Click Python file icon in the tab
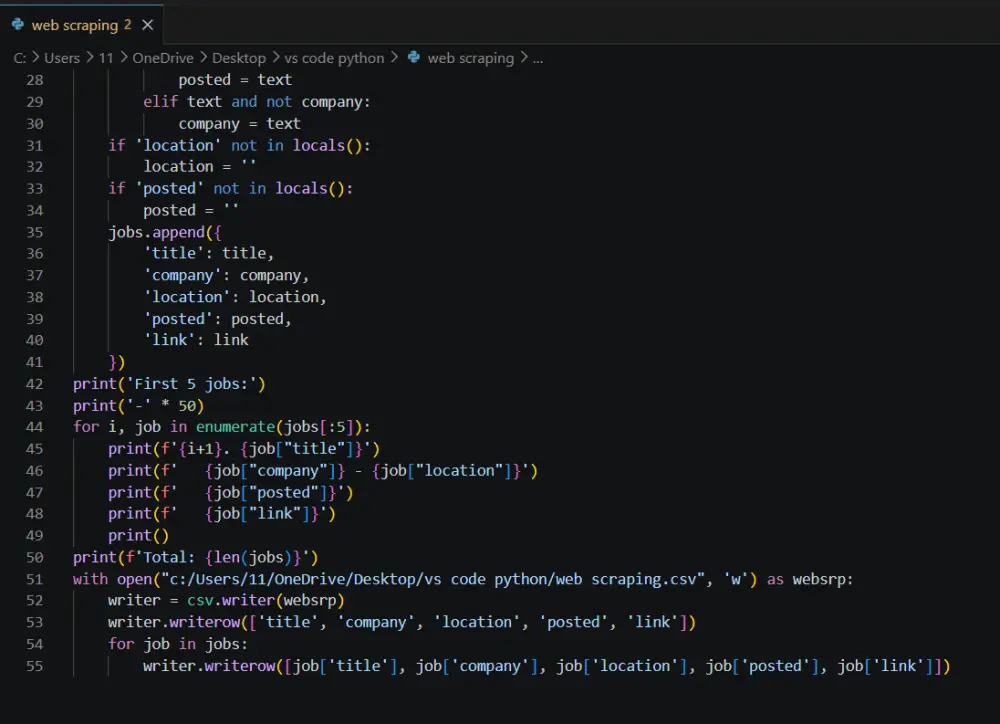 [18, 24]
